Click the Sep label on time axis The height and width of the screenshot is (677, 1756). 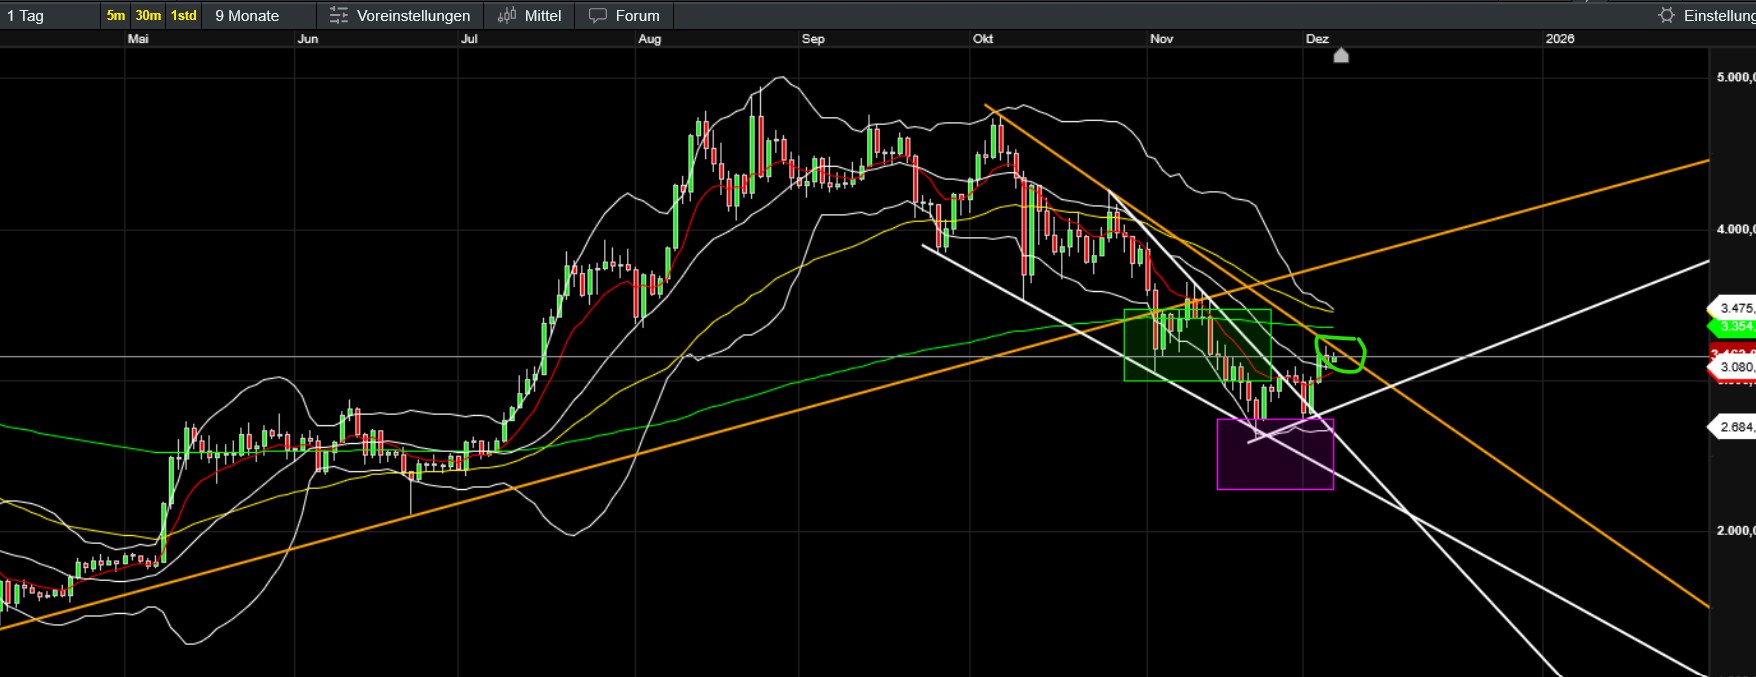813,38
